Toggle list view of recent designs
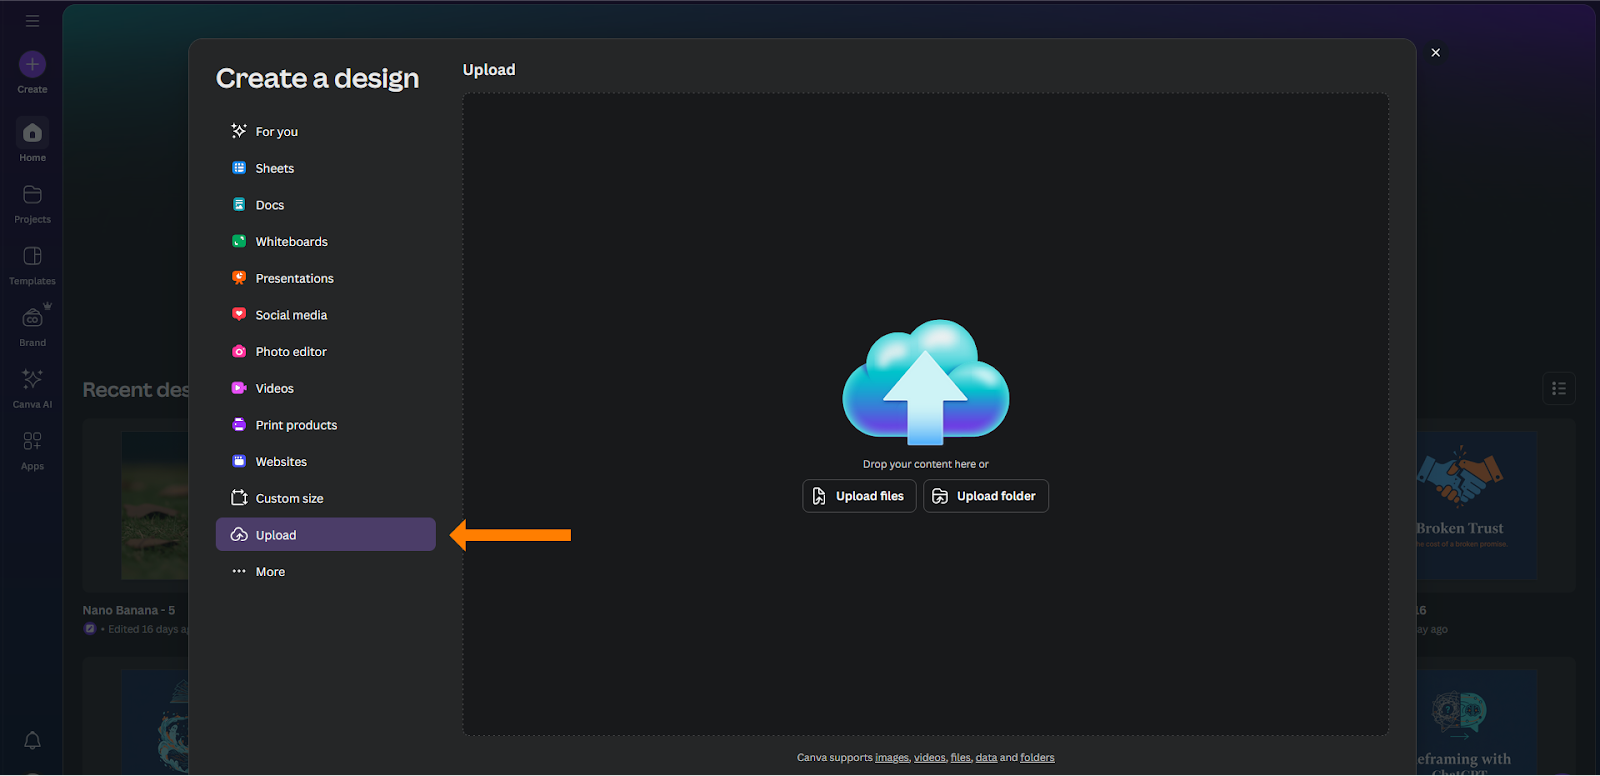 [x=1558, y=389]
